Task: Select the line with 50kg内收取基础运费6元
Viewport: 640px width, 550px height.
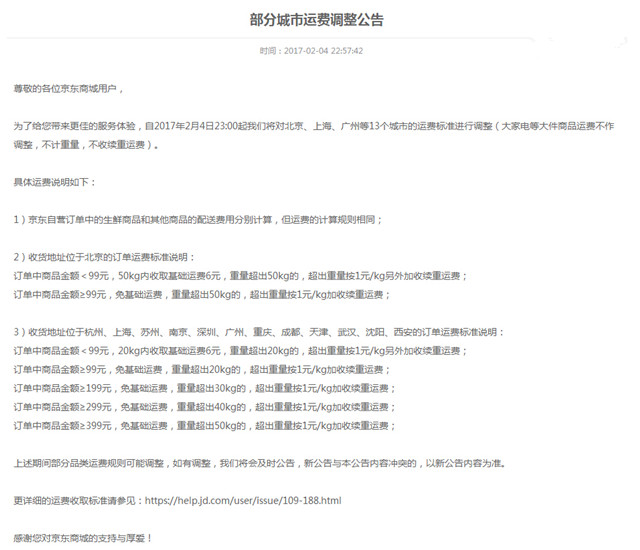Action: [x=240, y=276]
